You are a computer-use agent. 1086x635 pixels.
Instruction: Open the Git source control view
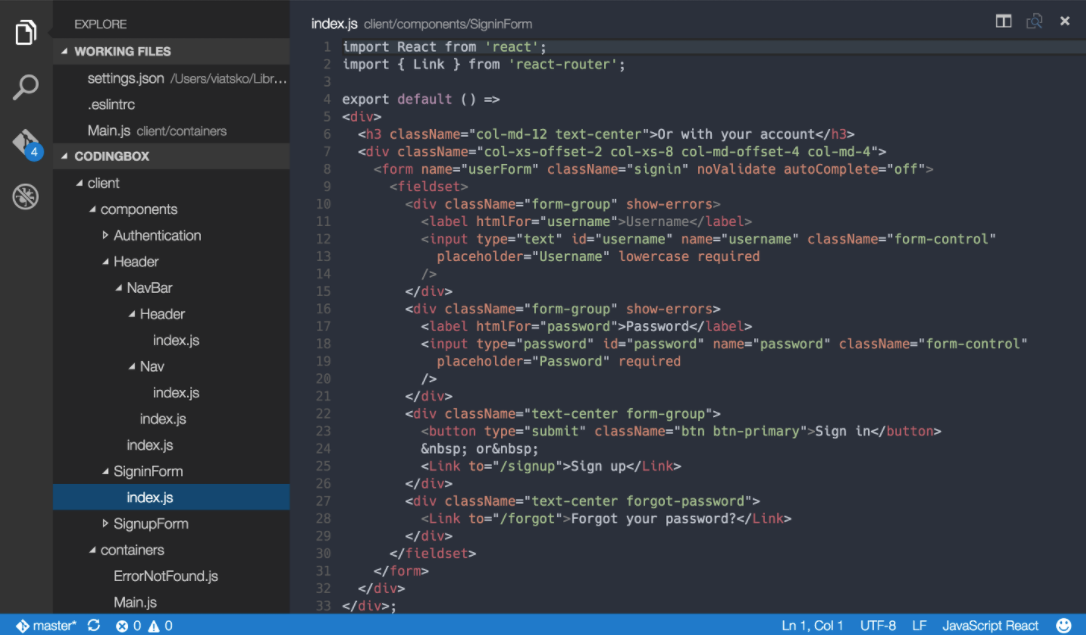27,144
